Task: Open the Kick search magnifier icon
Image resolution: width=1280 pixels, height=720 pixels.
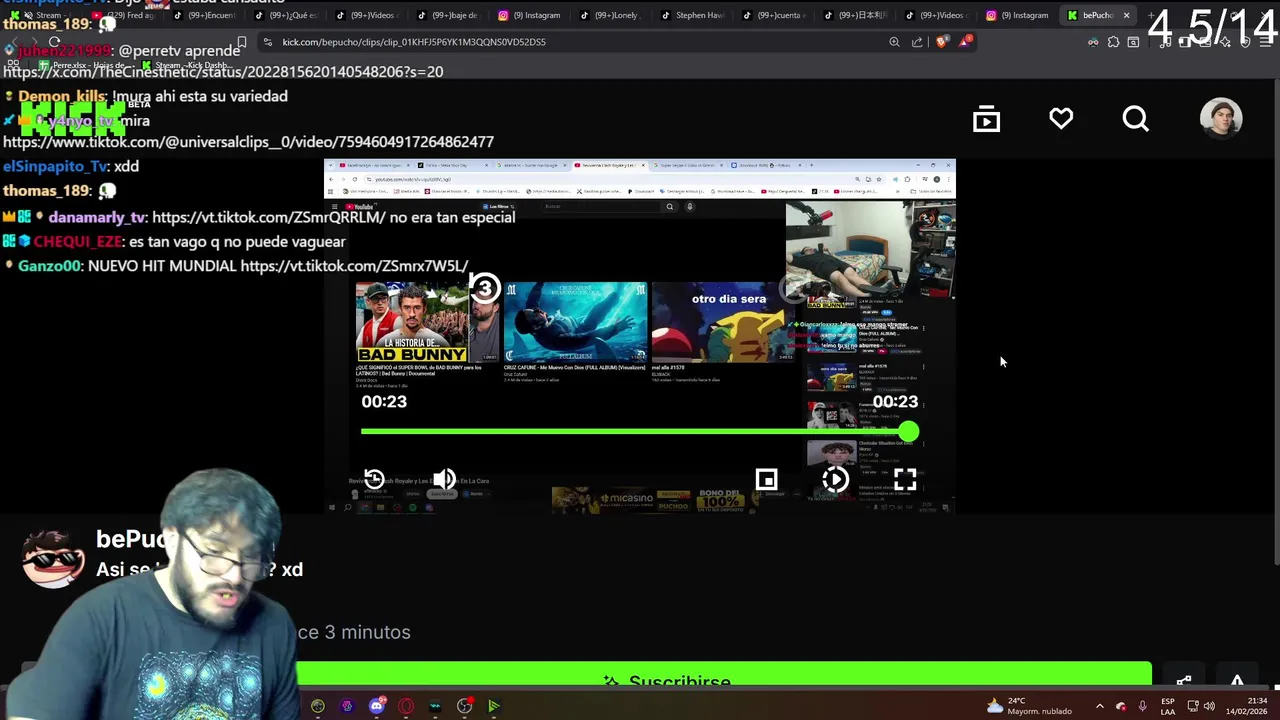Action: (1135, 119)
